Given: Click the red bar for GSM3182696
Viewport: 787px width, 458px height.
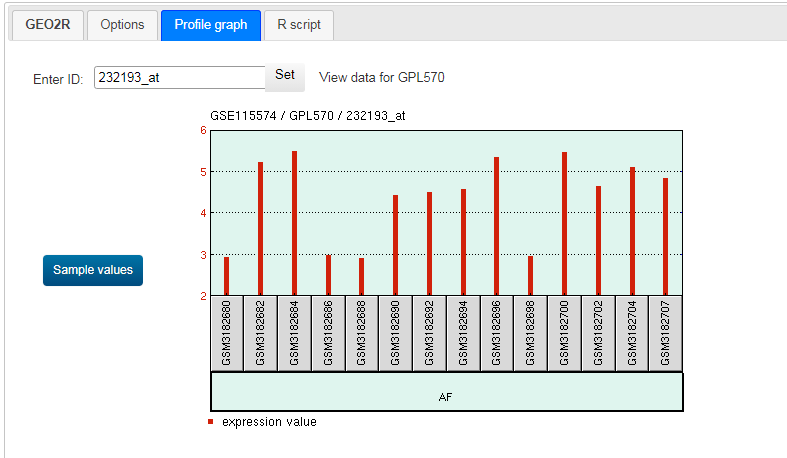Looking at the screenshot, I should 496,226.
